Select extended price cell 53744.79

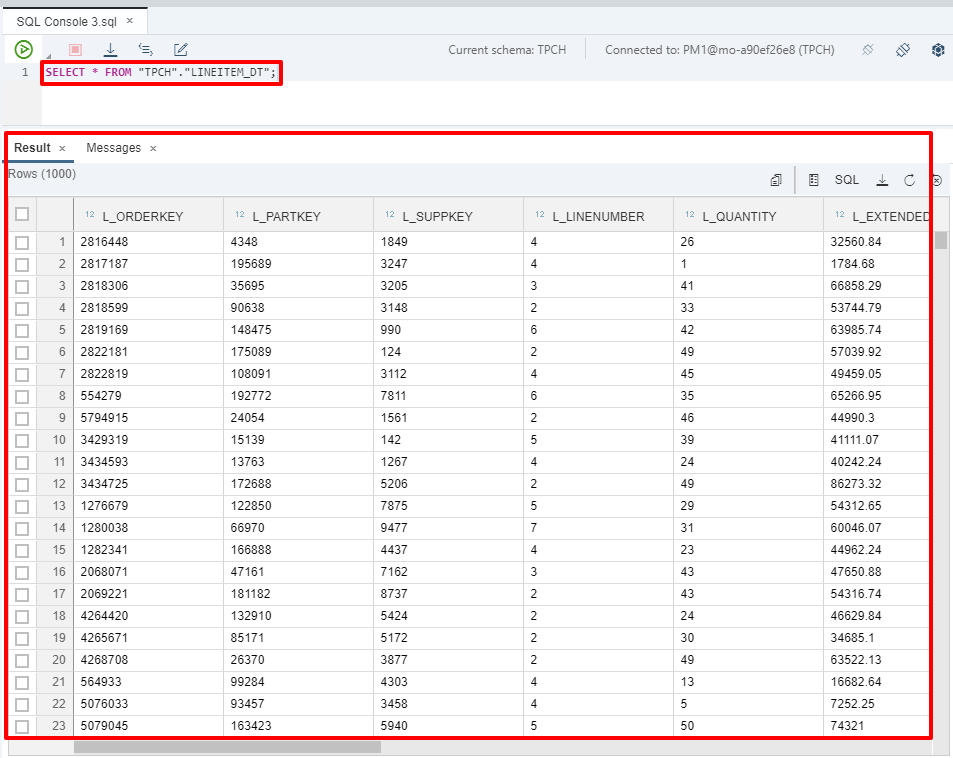tap(876, 308)
